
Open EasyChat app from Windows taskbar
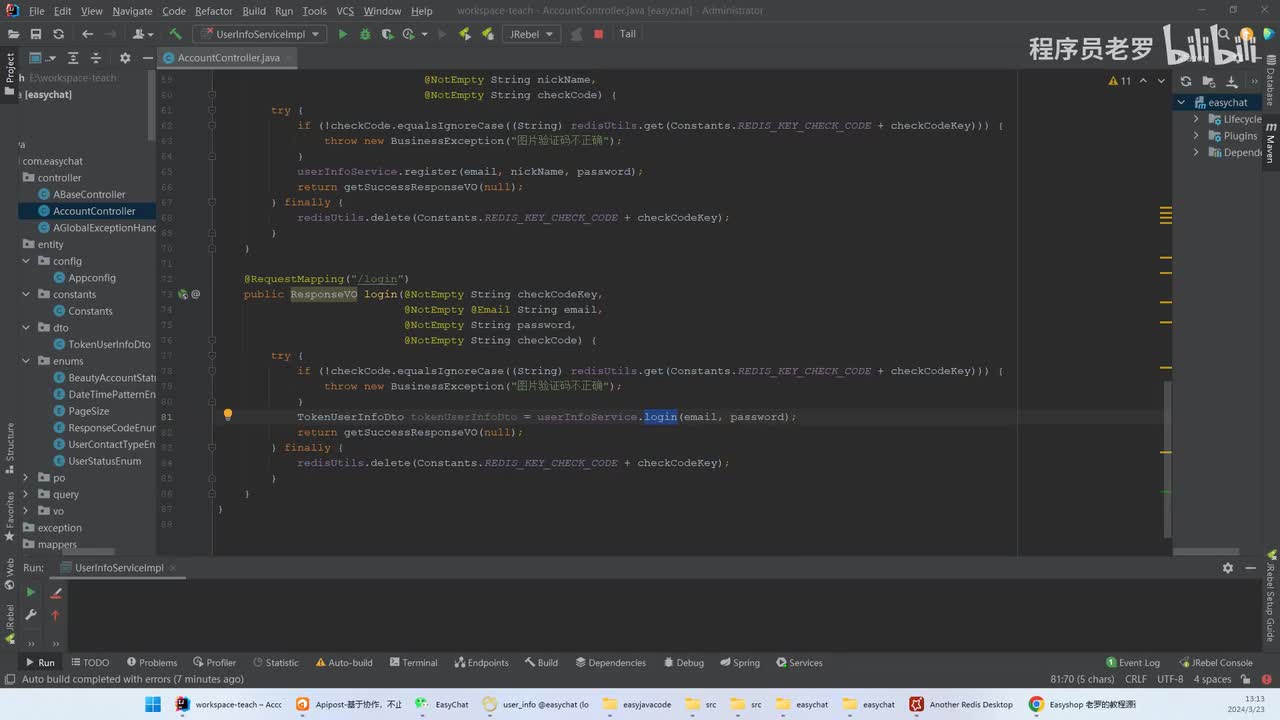pyautogui.click(x=442, y=704)
